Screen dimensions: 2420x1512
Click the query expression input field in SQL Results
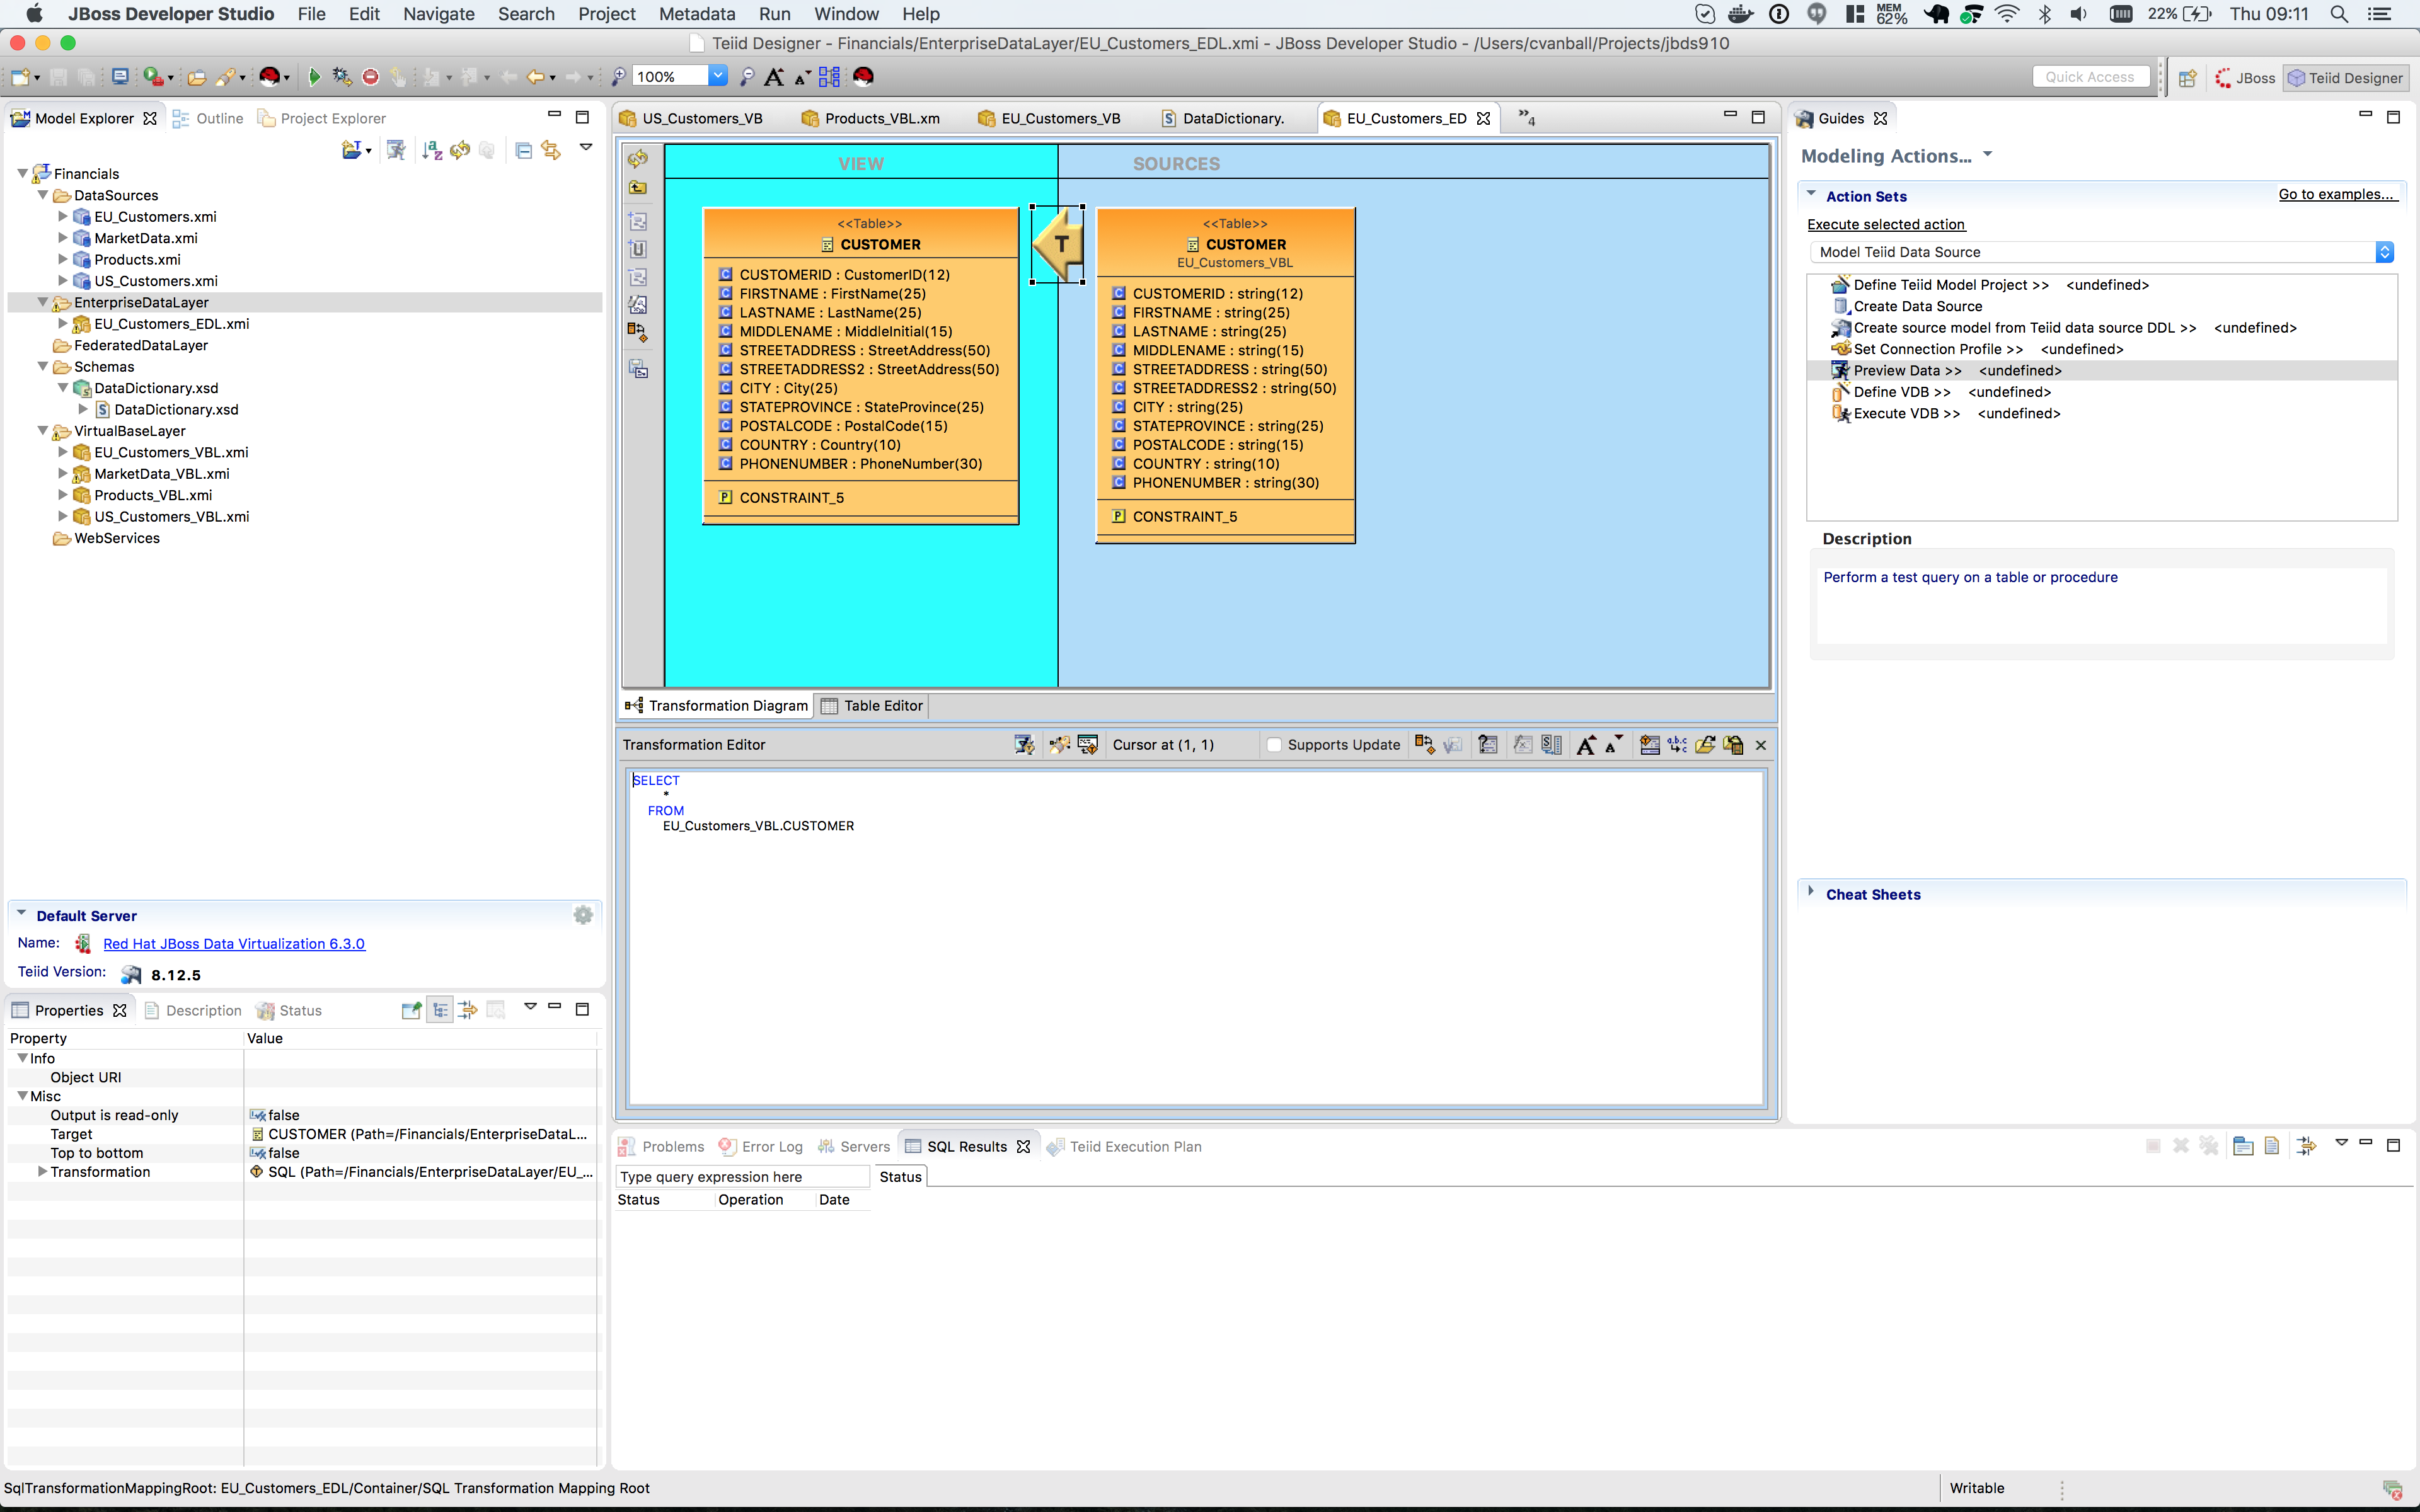742,1176
